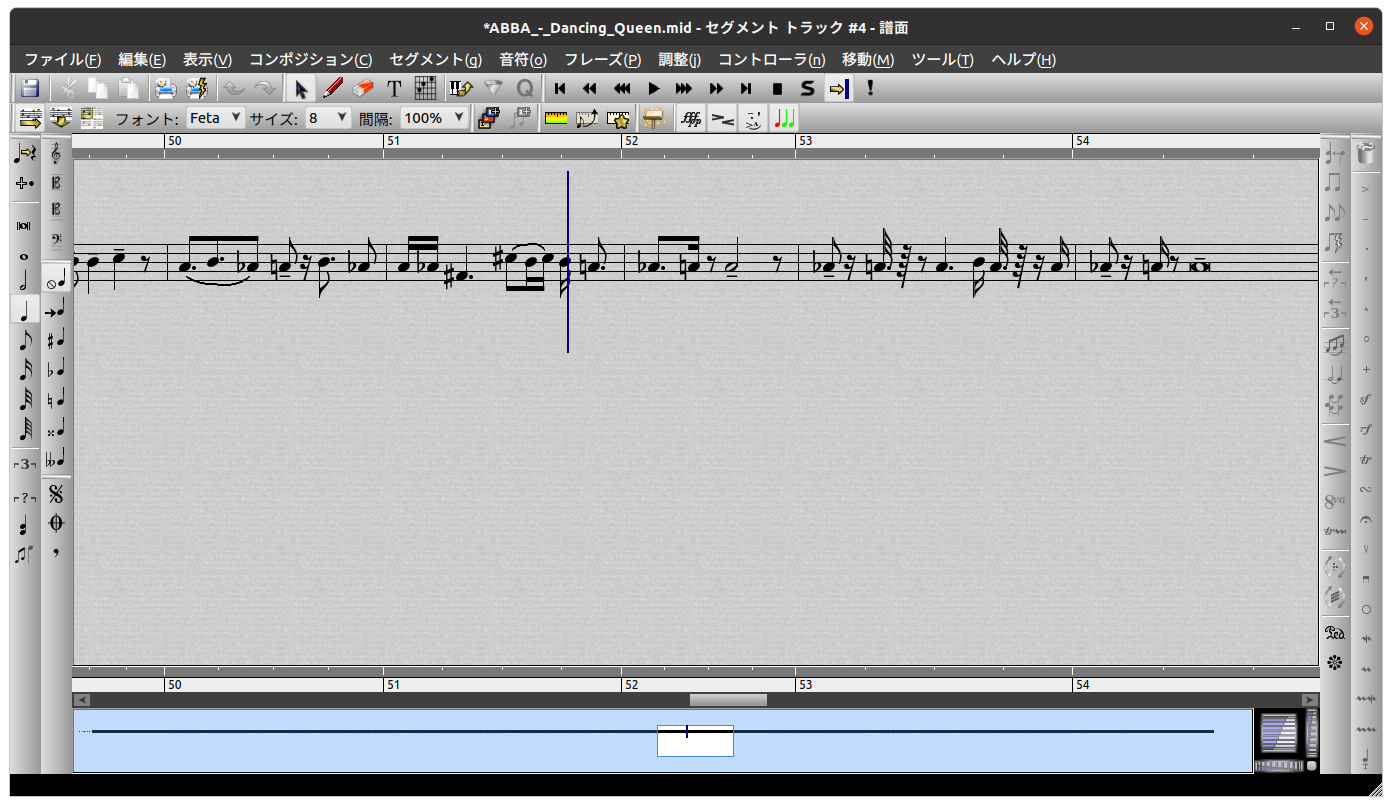Choose the quarter note duration
1392x806 pixels.
tap(25, 310)
